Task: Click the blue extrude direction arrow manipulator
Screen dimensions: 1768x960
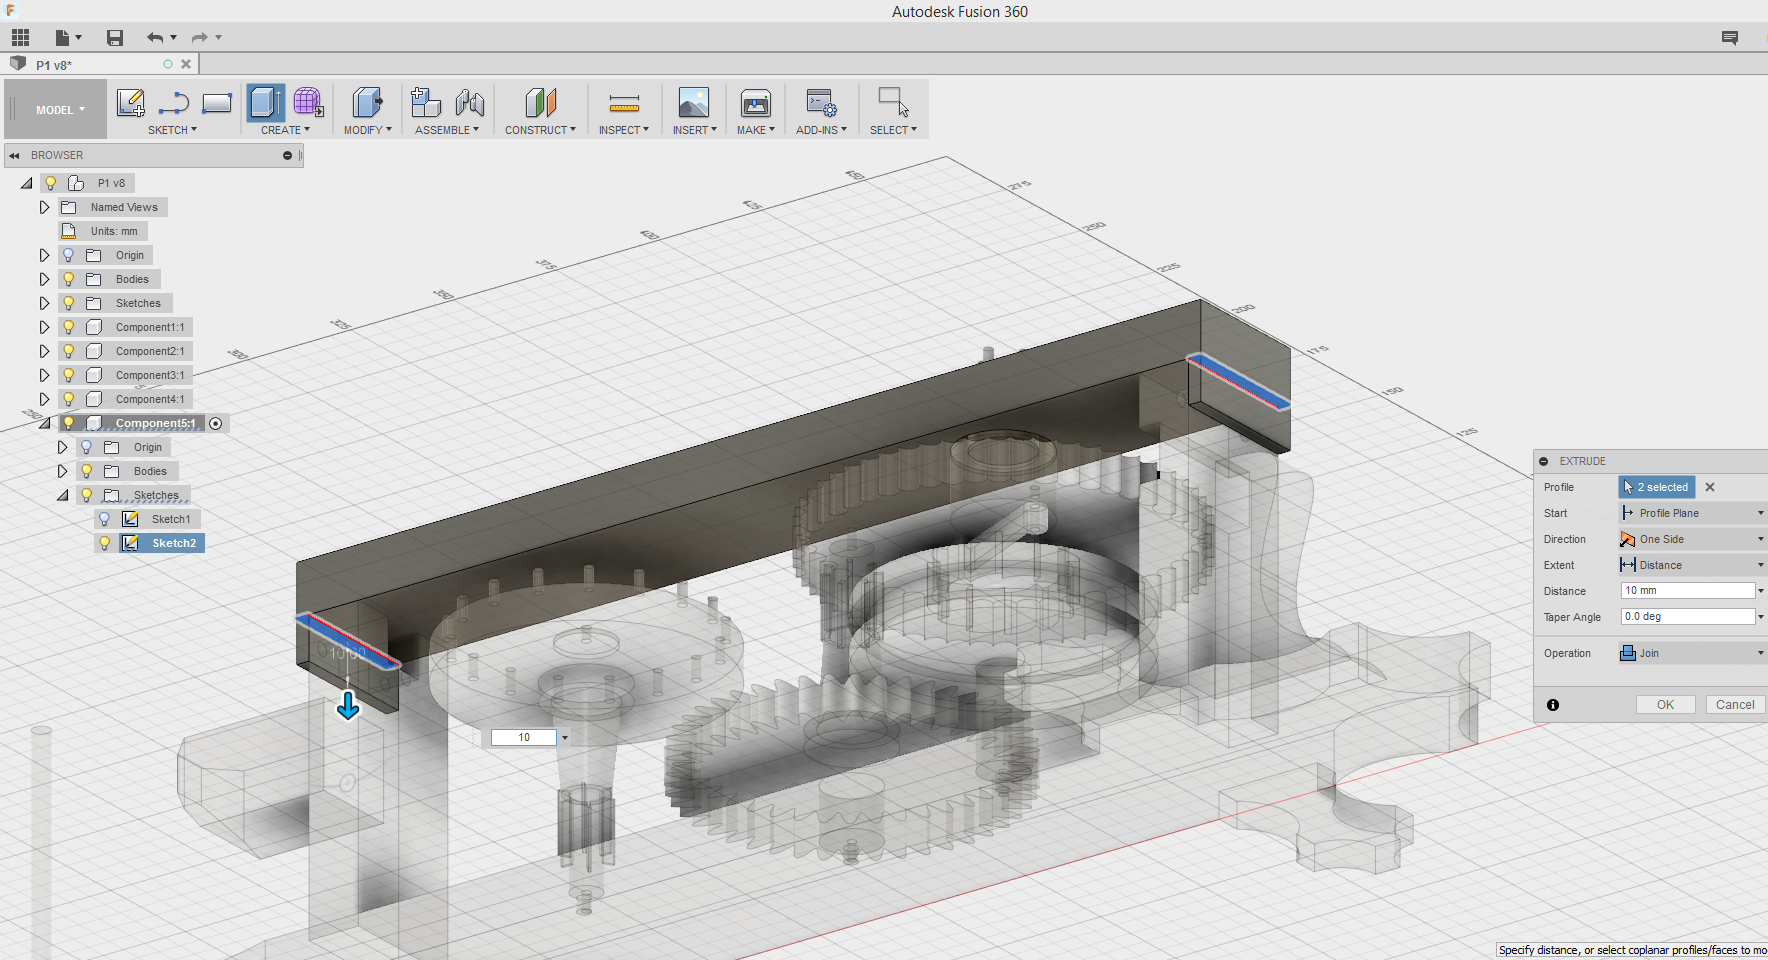Action: click(348, 706)
